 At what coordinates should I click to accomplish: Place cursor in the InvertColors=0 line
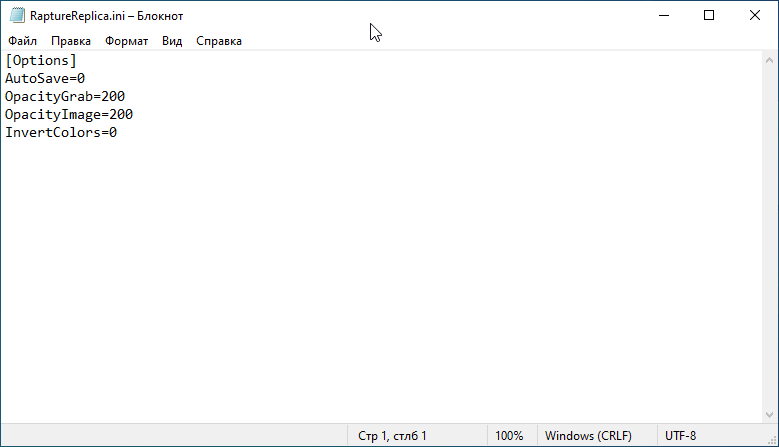coord(61,132)
